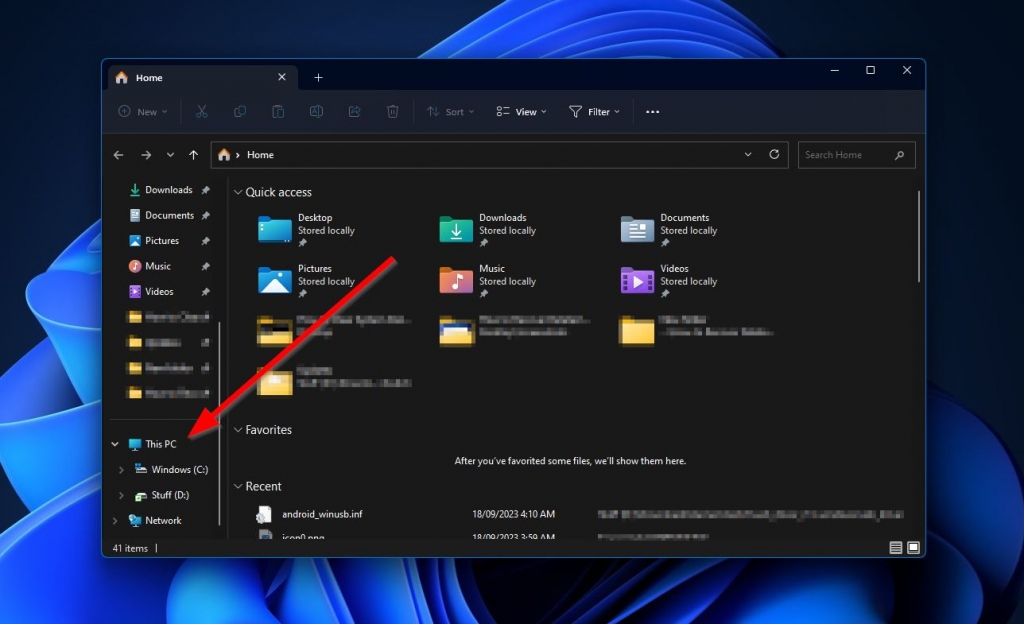Copy files with the Copy toolbar icon
The width and height of the screenshot is (1024, 624).
click(x=240, y=111)
